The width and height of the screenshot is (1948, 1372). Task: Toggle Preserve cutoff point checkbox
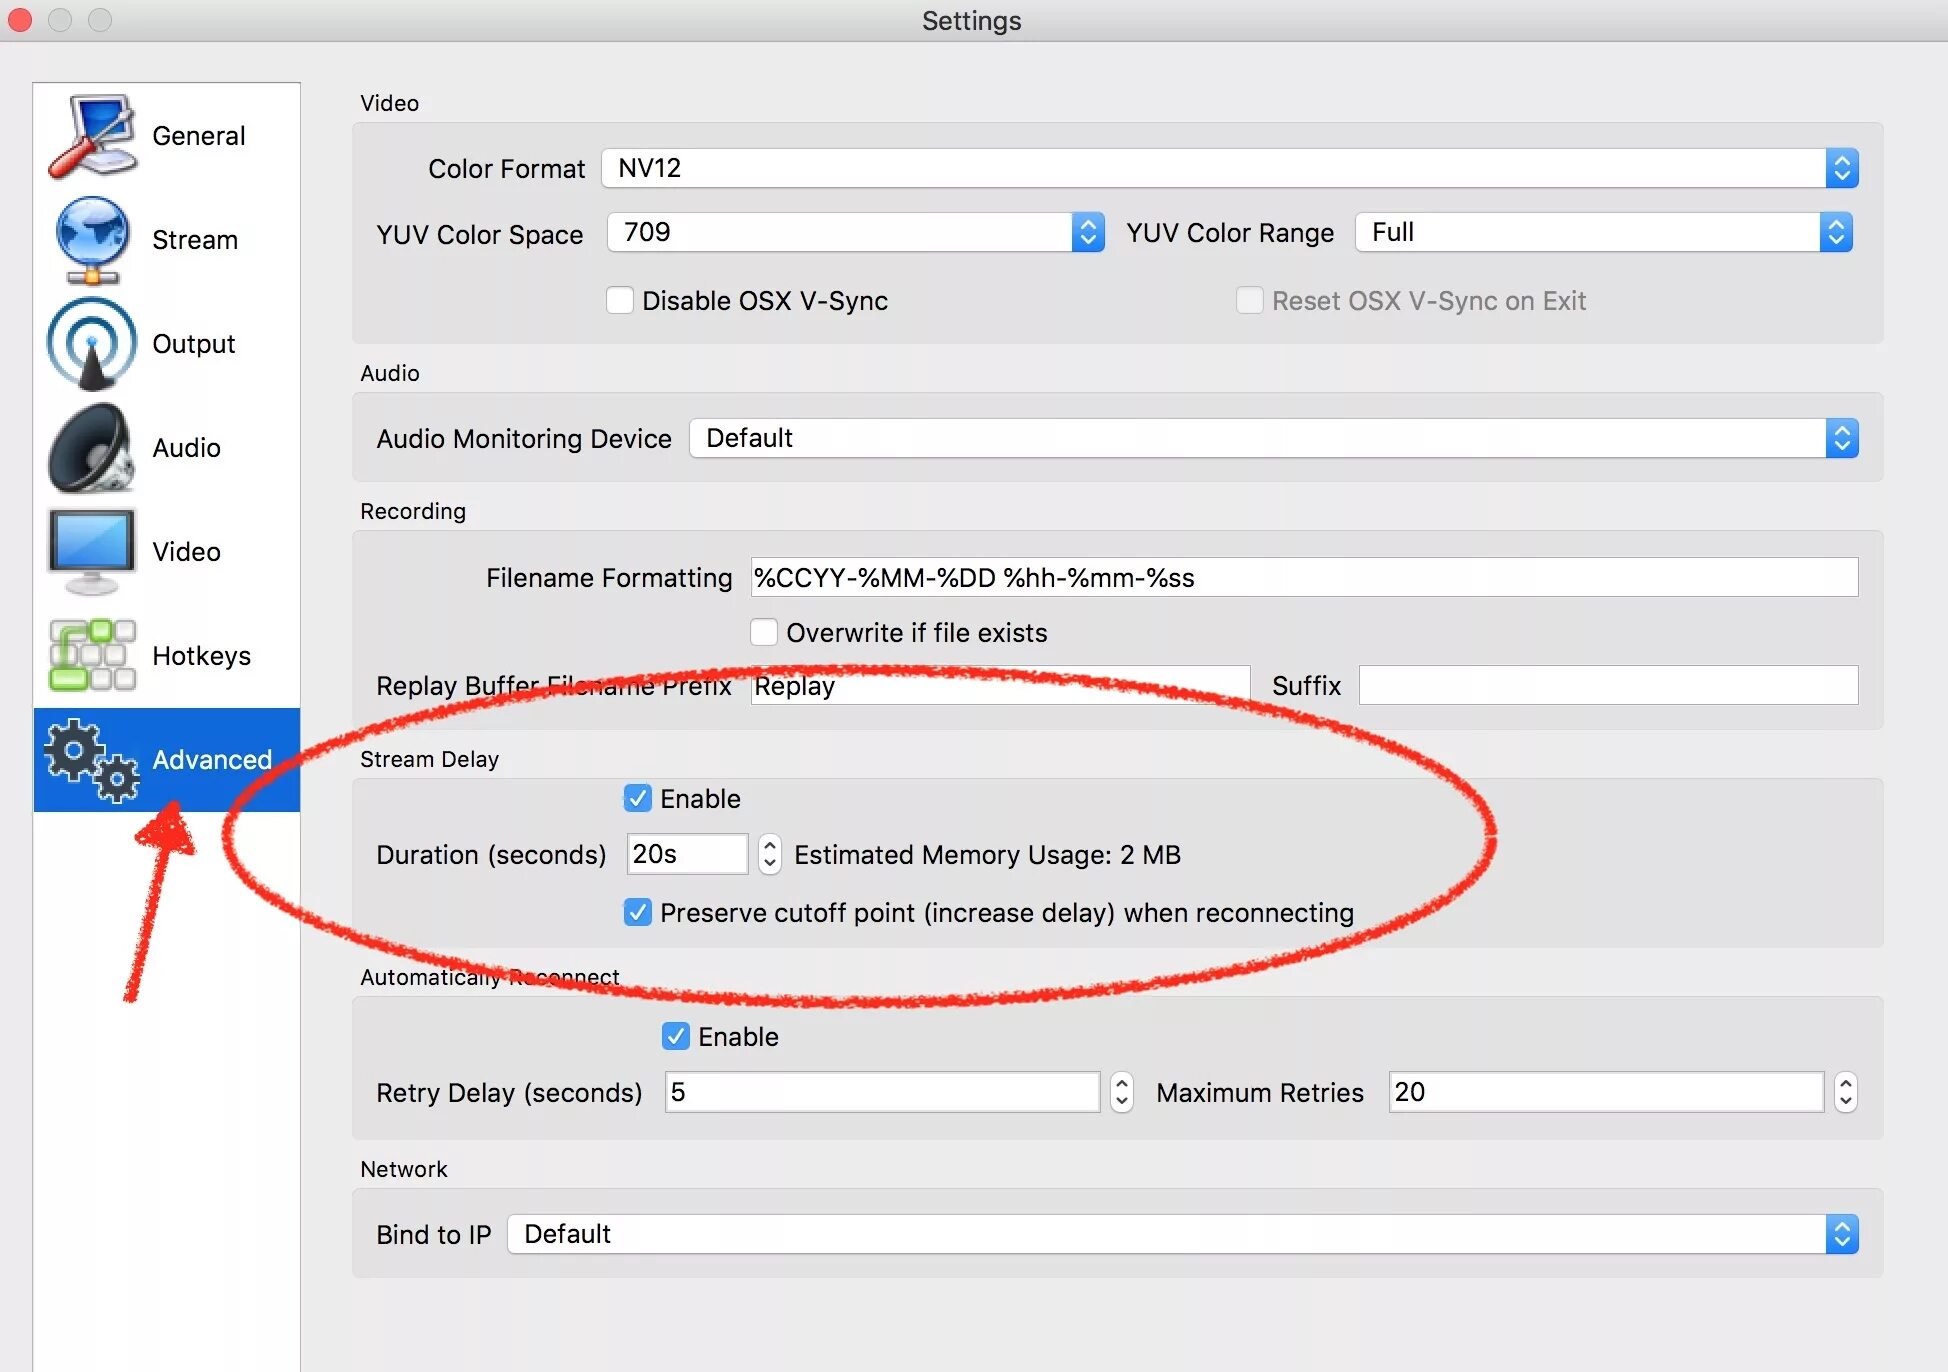pyautogui.click(x=638, y=912)
